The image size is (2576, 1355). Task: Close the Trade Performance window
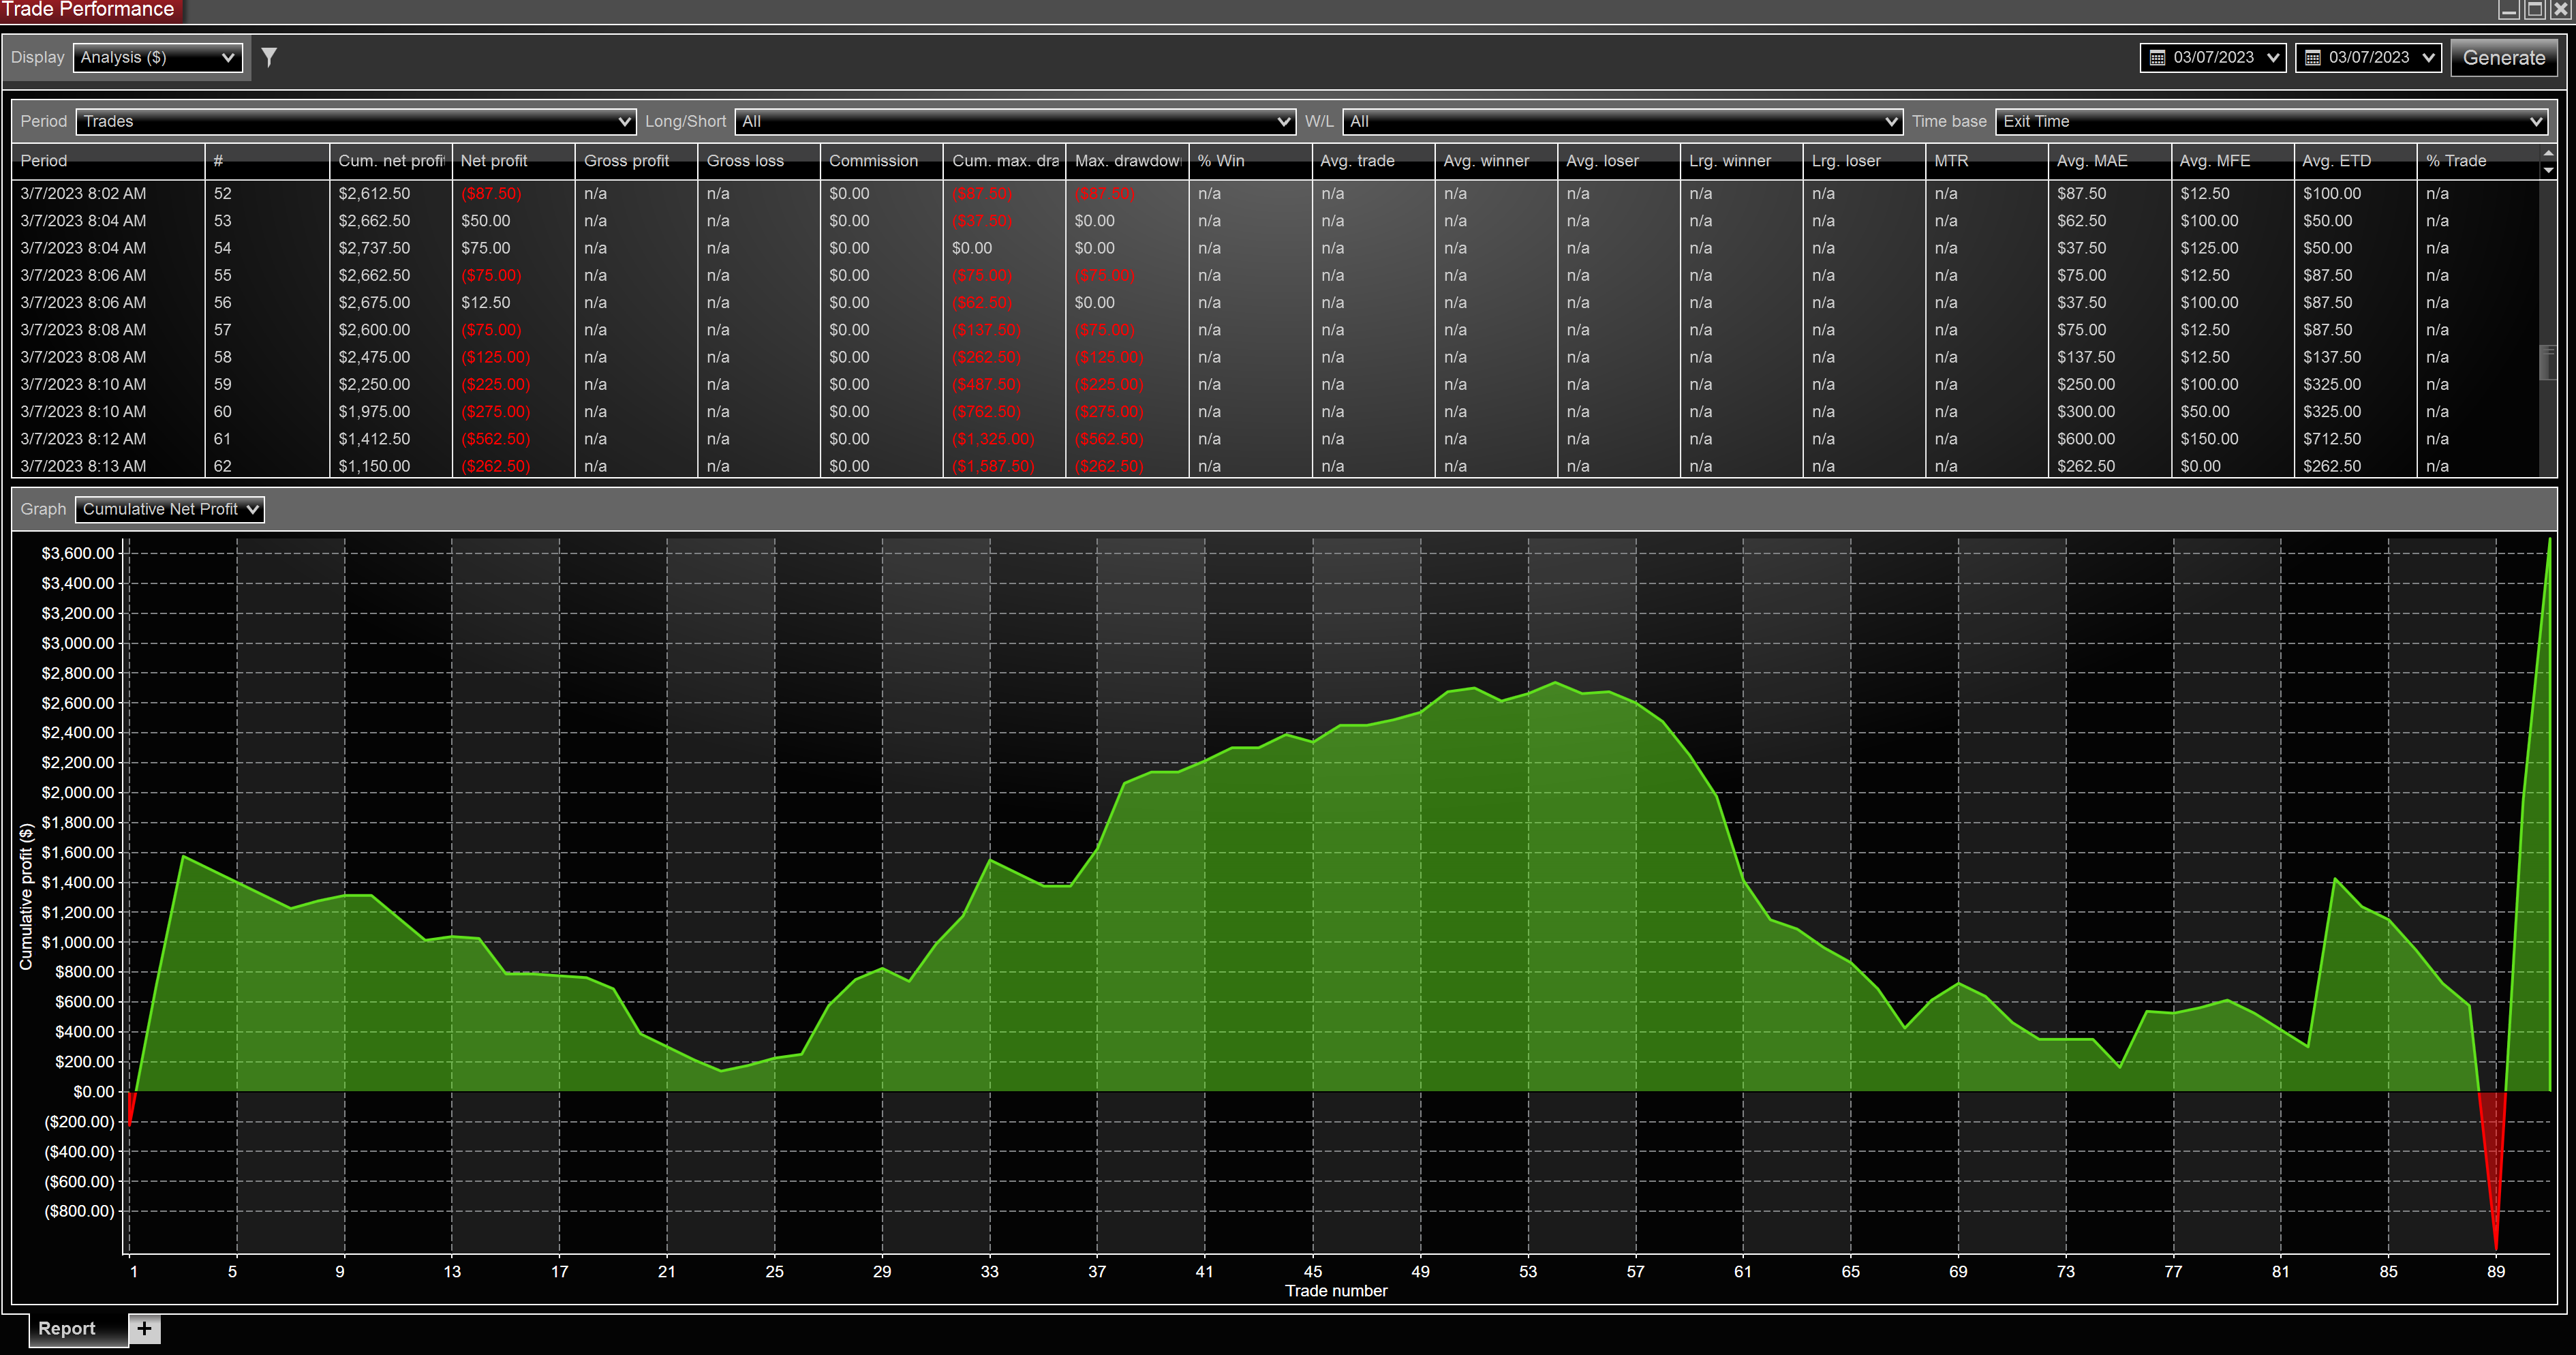click(x=2561, y=10)
